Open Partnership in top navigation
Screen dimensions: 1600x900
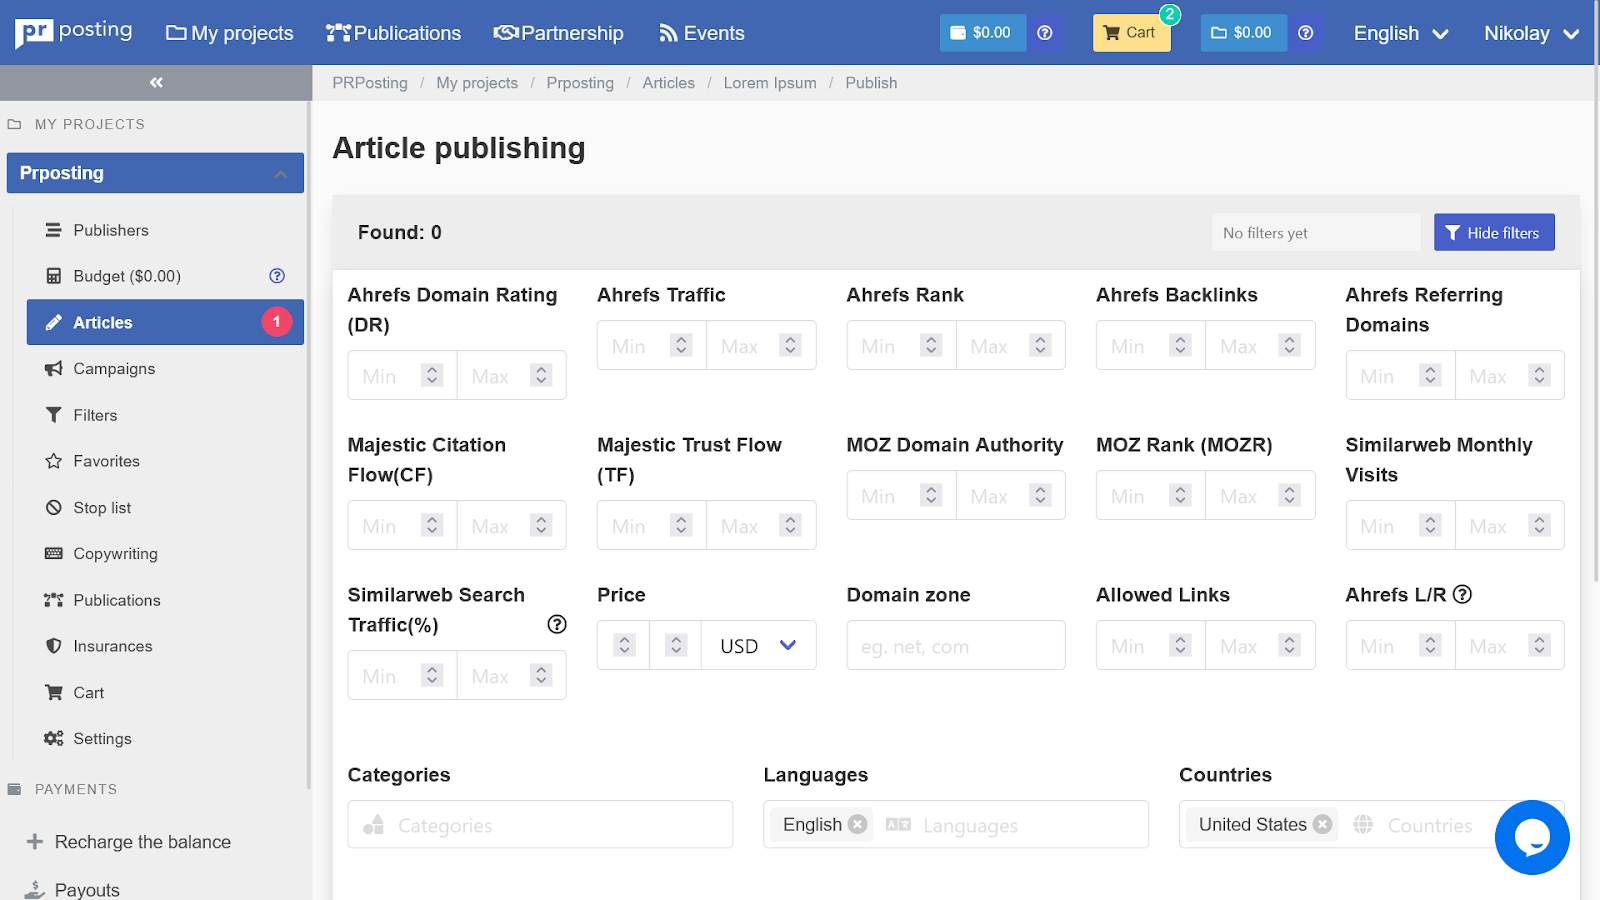tap(559, 33)
